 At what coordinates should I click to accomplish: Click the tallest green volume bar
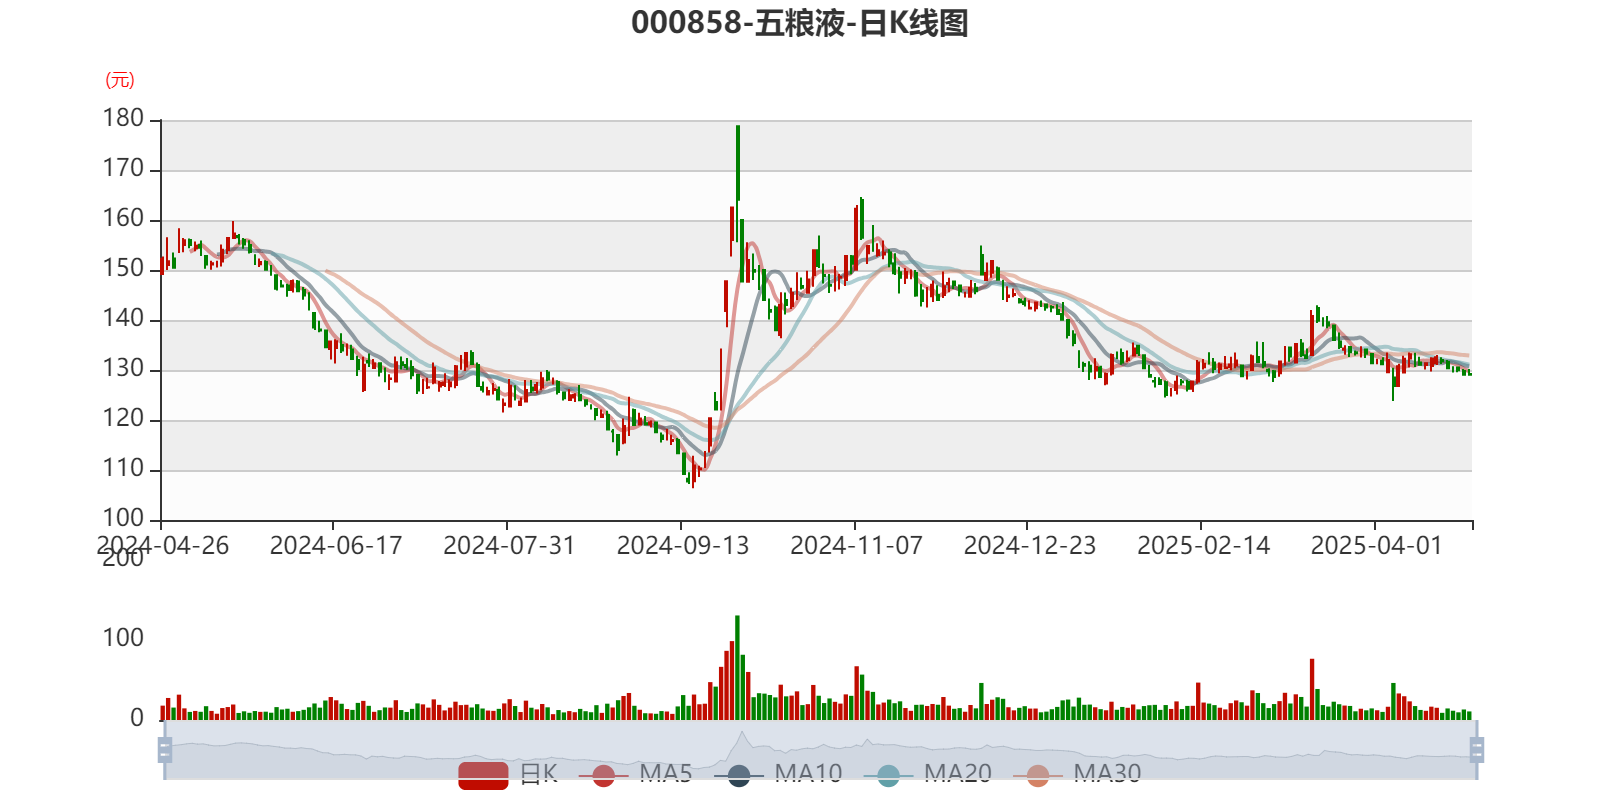[738, 667]
